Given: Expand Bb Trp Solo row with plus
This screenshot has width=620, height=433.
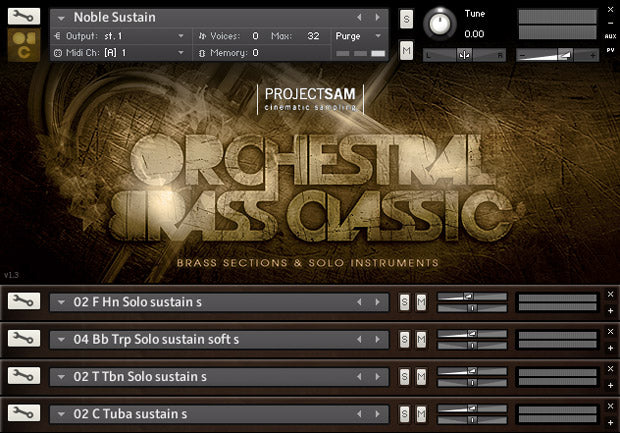Looking at the screenshot, I should [611, 348].
